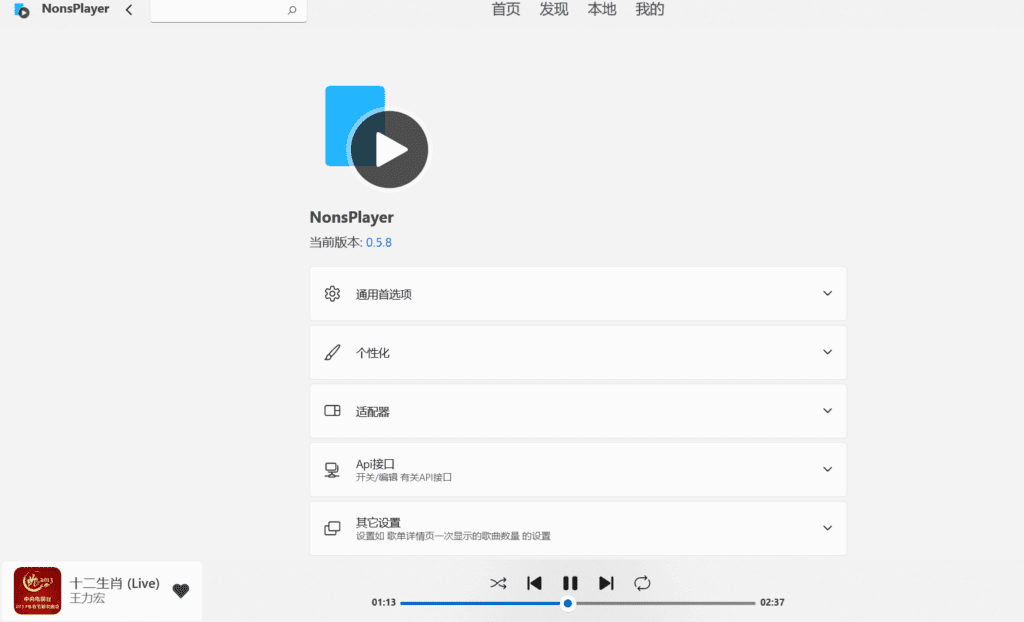The image size is (1024, 622).
Task: Open song title 十二生肖 (Live)
Action: [115, 583]
